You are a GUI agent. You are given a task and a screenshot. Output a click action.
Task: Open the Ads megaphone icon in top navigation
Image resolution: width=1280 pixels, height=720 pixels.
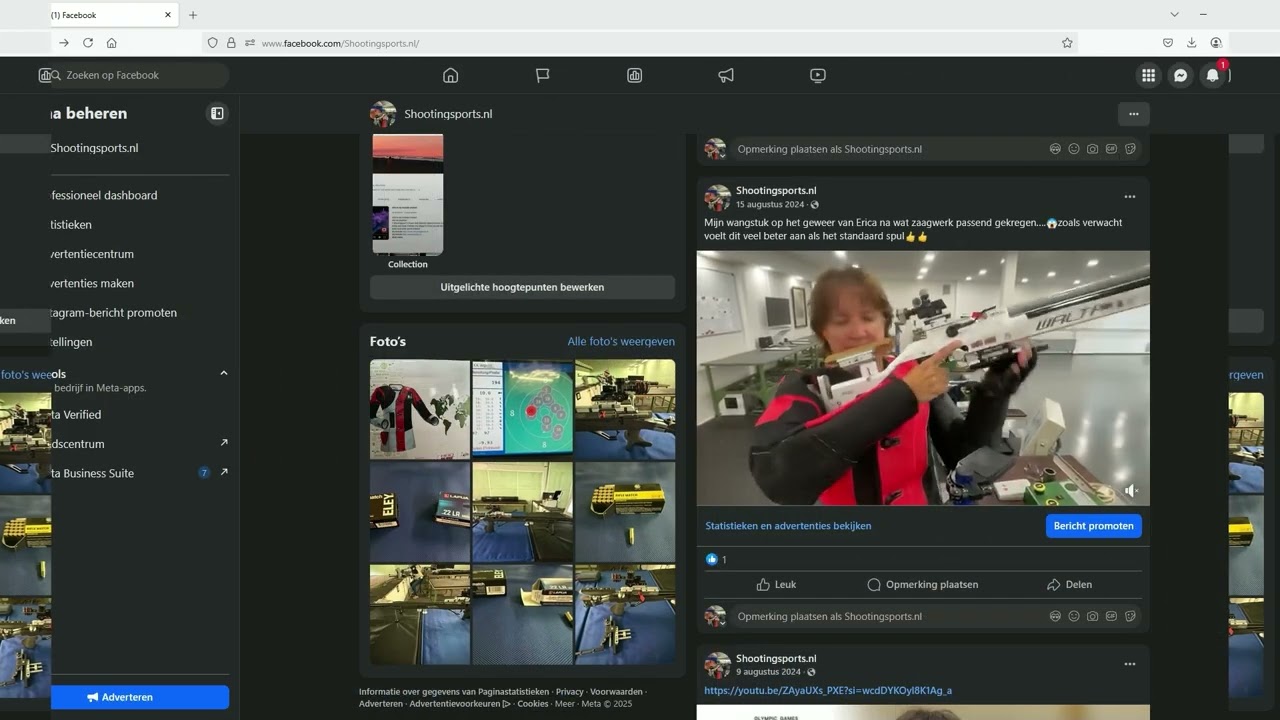click(x=726, y=75)
